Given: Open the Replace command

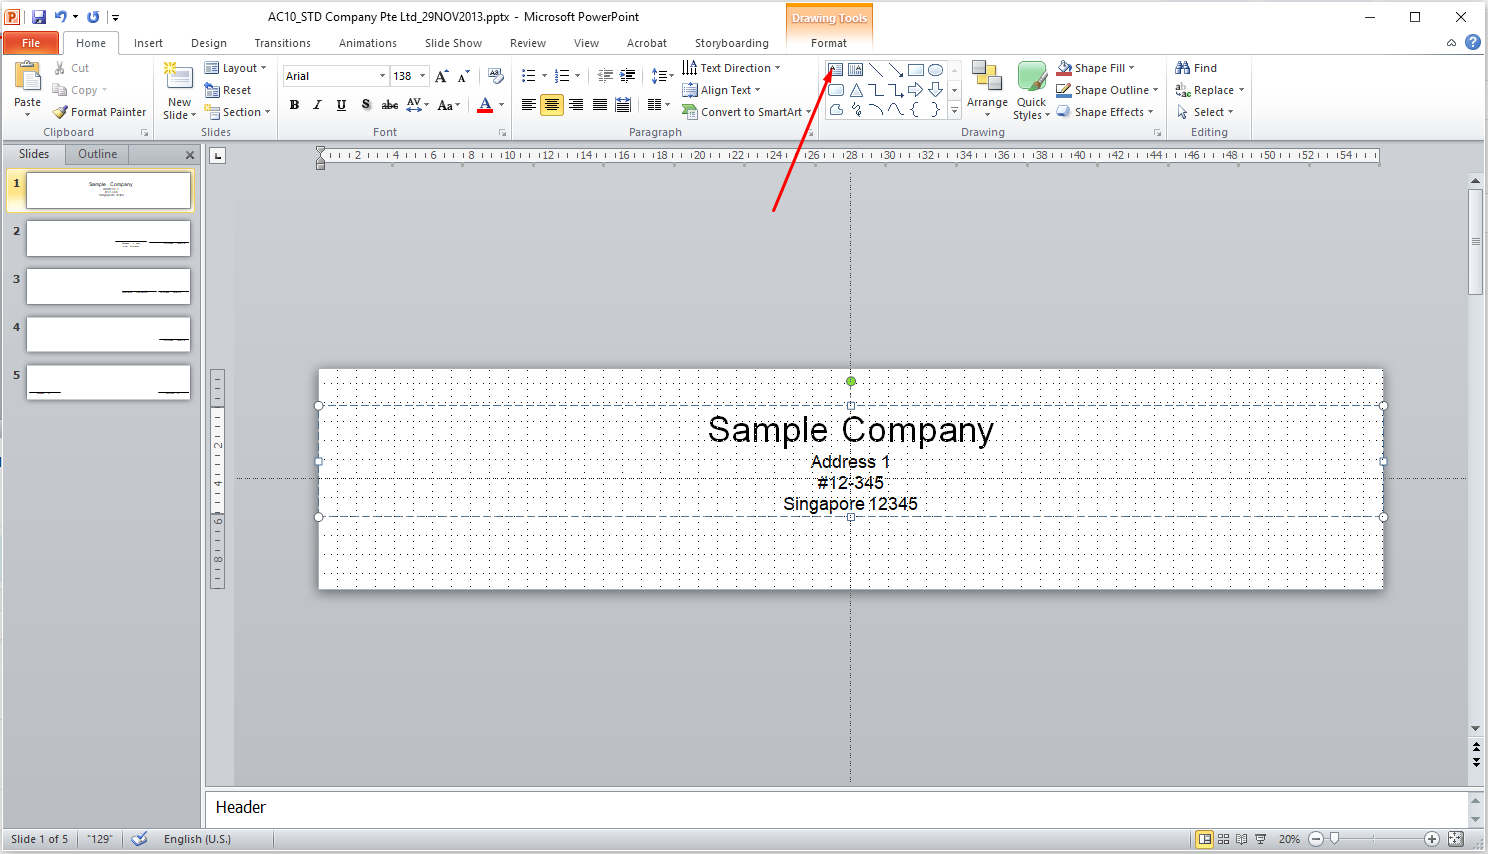Looking at the screenshot, I should tap(1210, 90).
